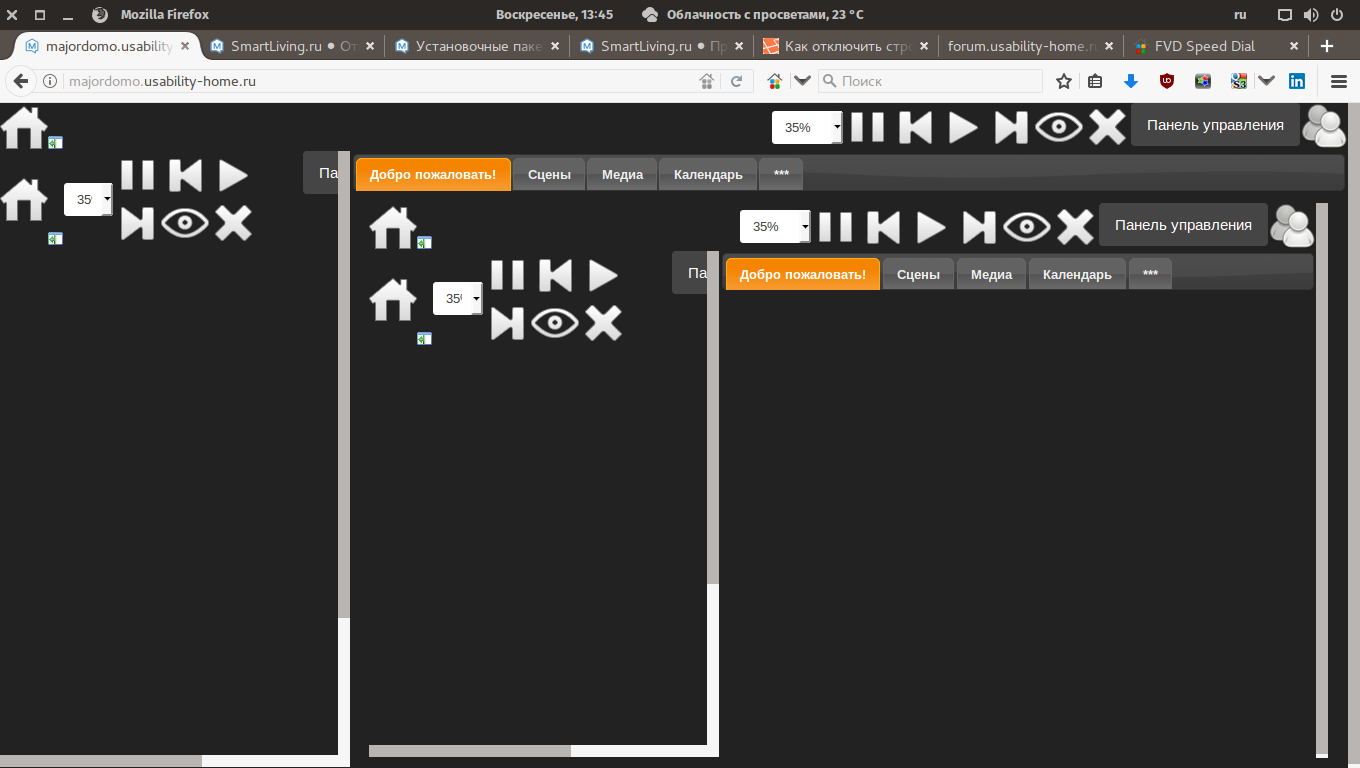Pause playback in the middle nested panel

(x=507, y=275)
